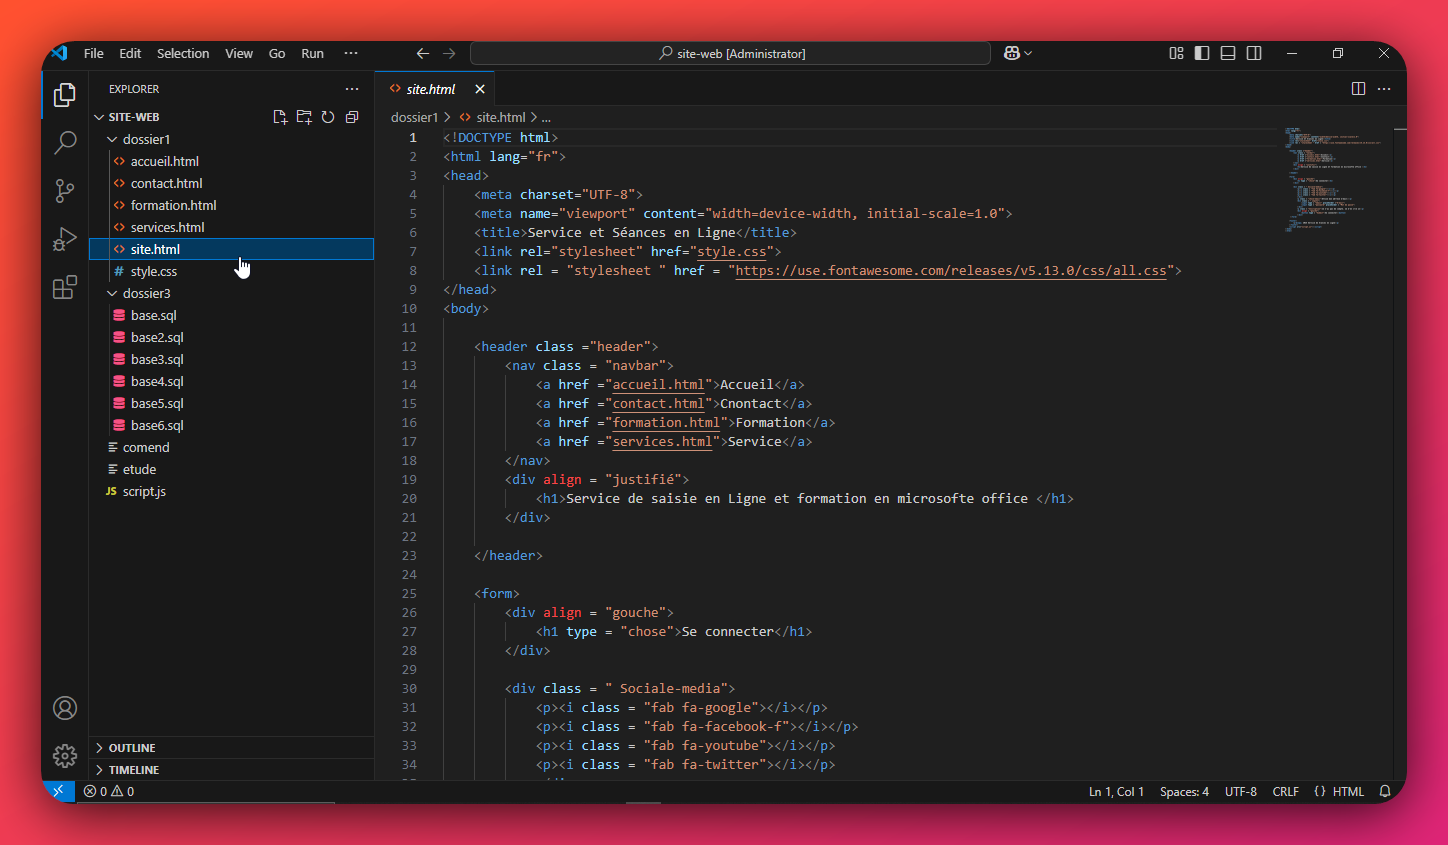Toggle the secondary side bar layout button
Image resolution: width=1448 pixels, height=845 pixels.
(1254, 53)
